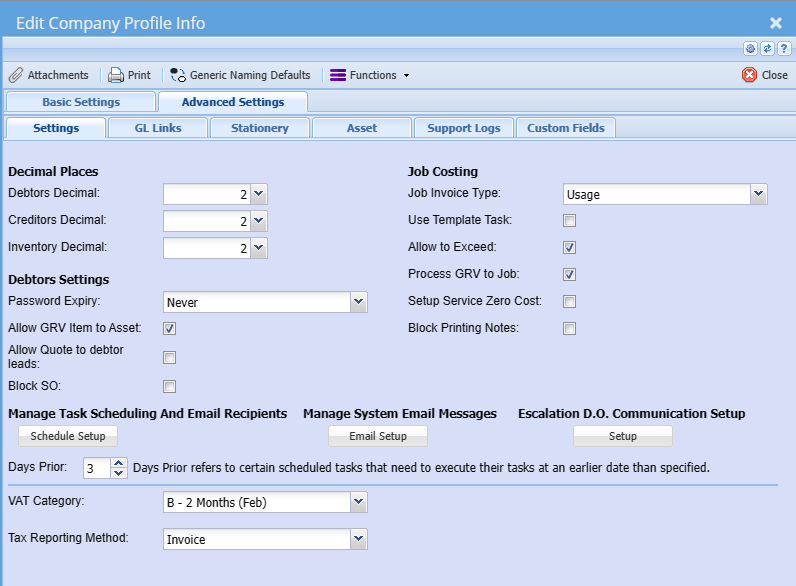
Task: Click the Schedule Setup button
Action: click(x=68, y=436)
